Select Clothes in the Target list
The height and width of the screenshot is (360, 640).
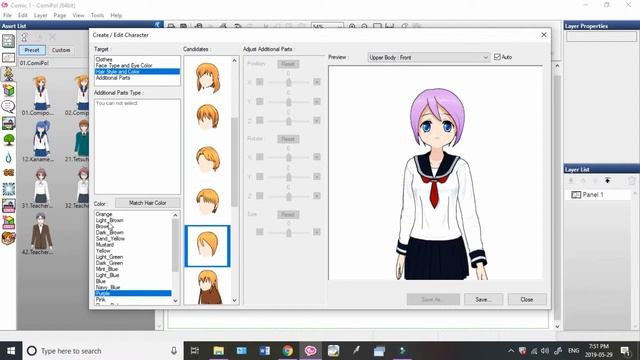(137, 60)
